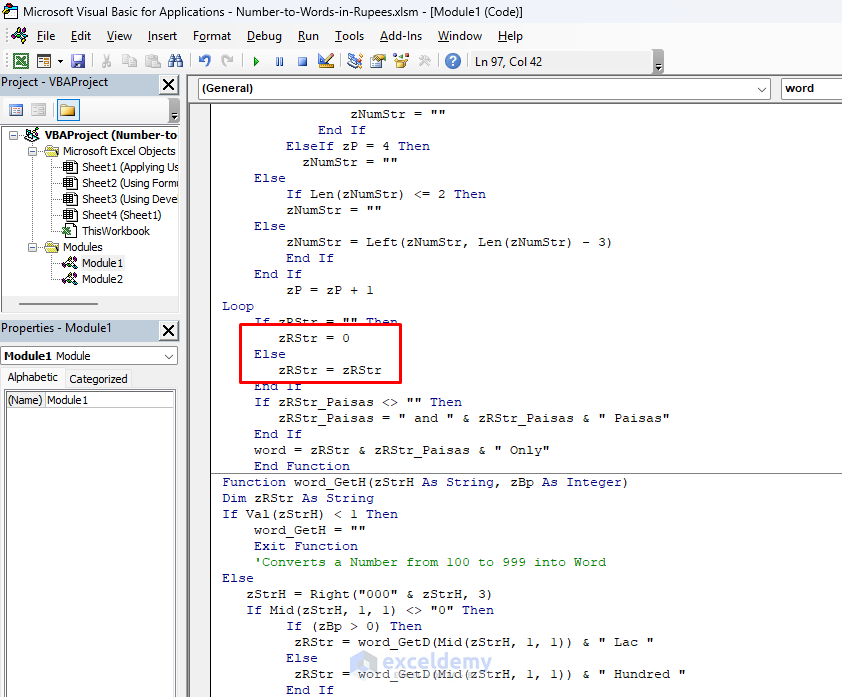Open Toolbox icon with wrench and hammer

point(425,61)
